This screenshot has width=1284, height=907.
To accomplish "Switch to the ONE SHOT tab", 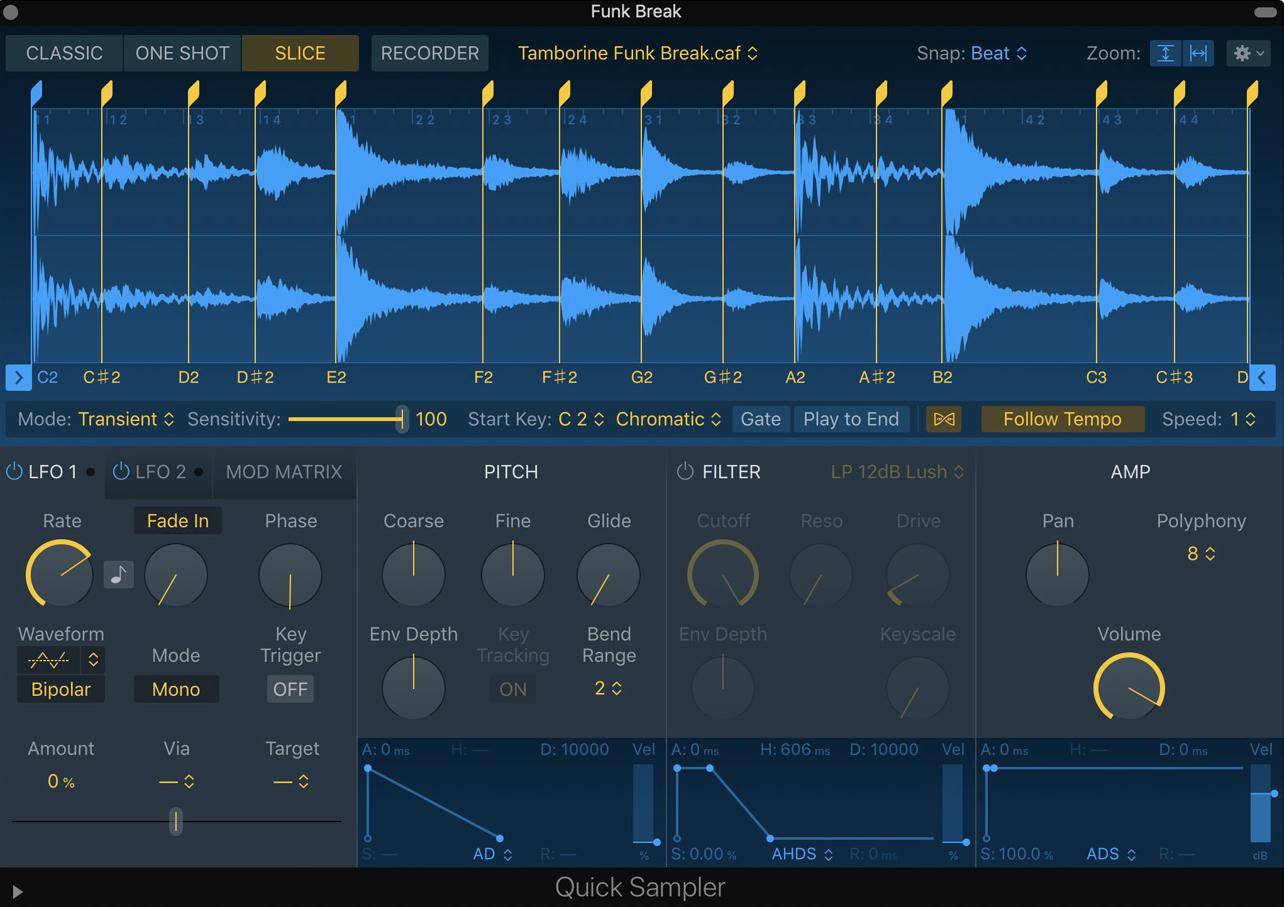I will coord(182,53).
